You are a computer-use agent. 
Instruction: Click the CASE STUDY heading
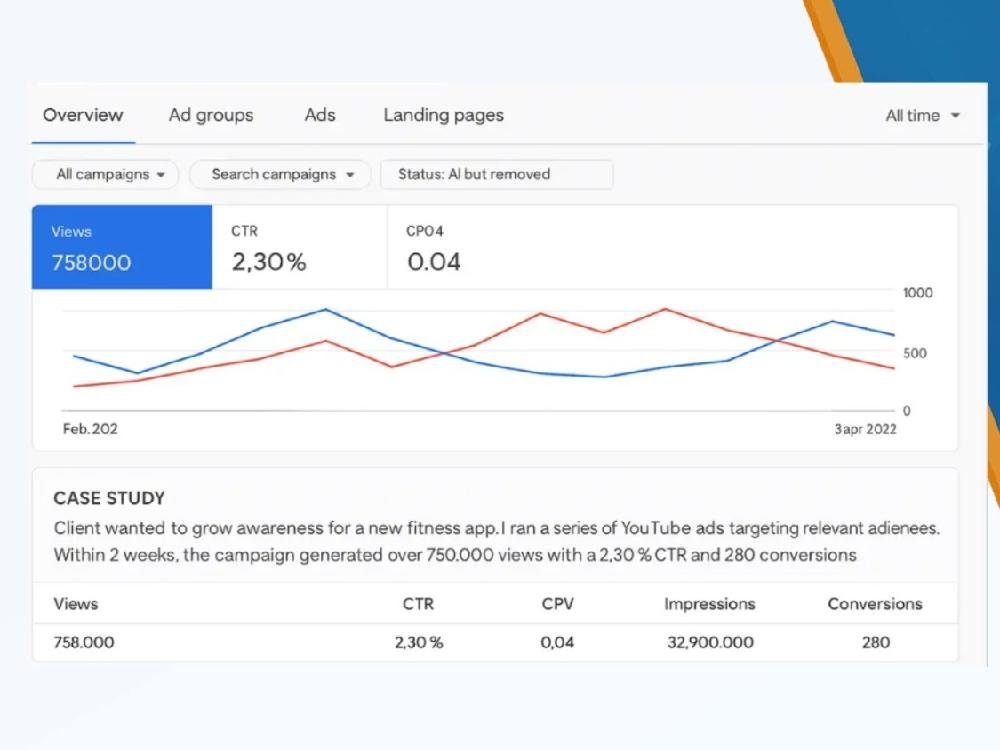[109, 498]
